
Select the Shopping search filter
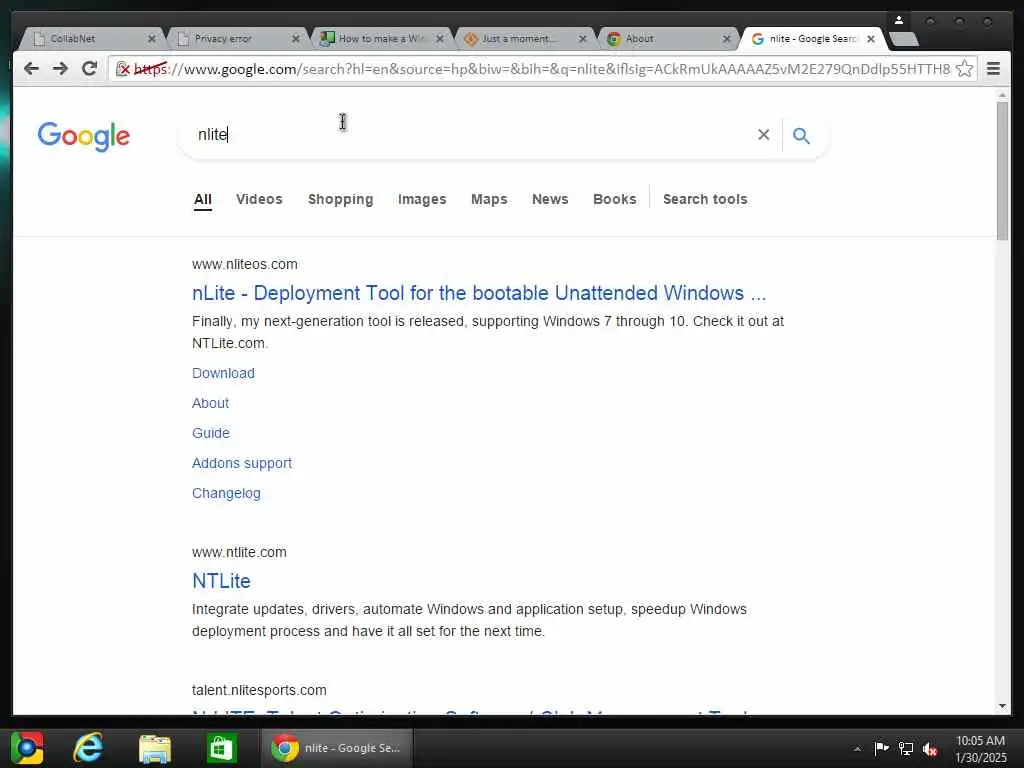pyautogui.click(x=340, y=199)
